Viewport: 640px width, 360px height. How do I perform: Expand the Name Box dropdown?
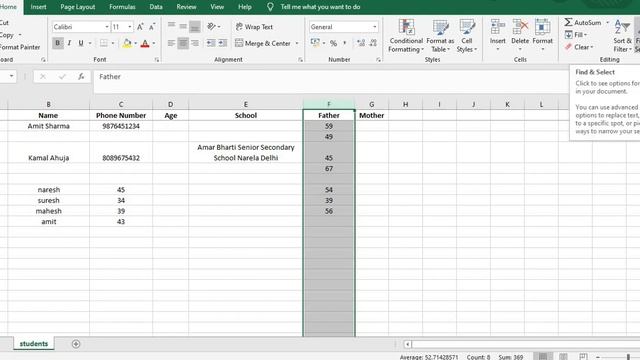11,76
